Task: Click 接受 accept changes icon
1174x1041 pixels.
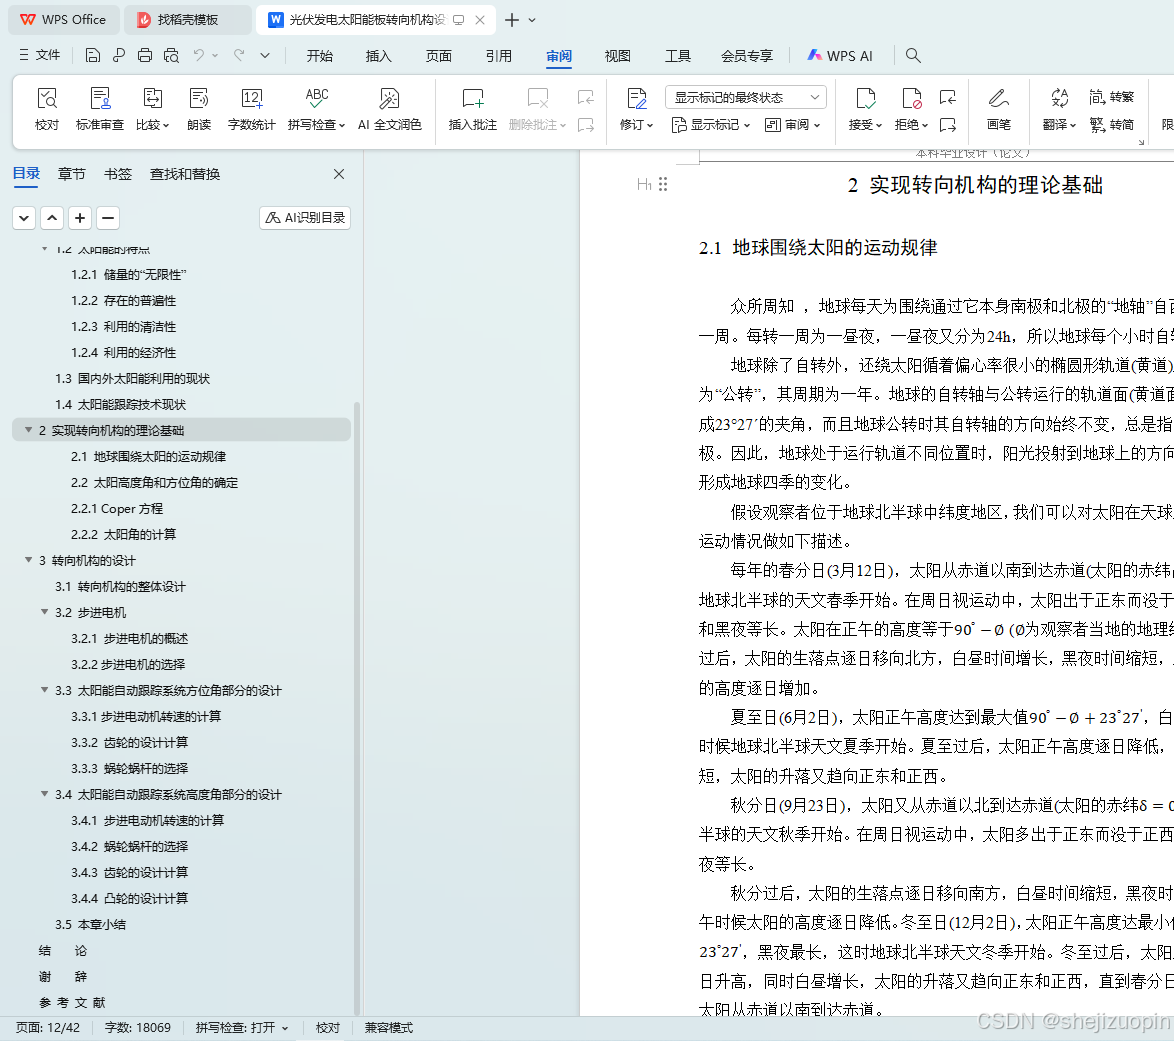Action: coord(865,109)
